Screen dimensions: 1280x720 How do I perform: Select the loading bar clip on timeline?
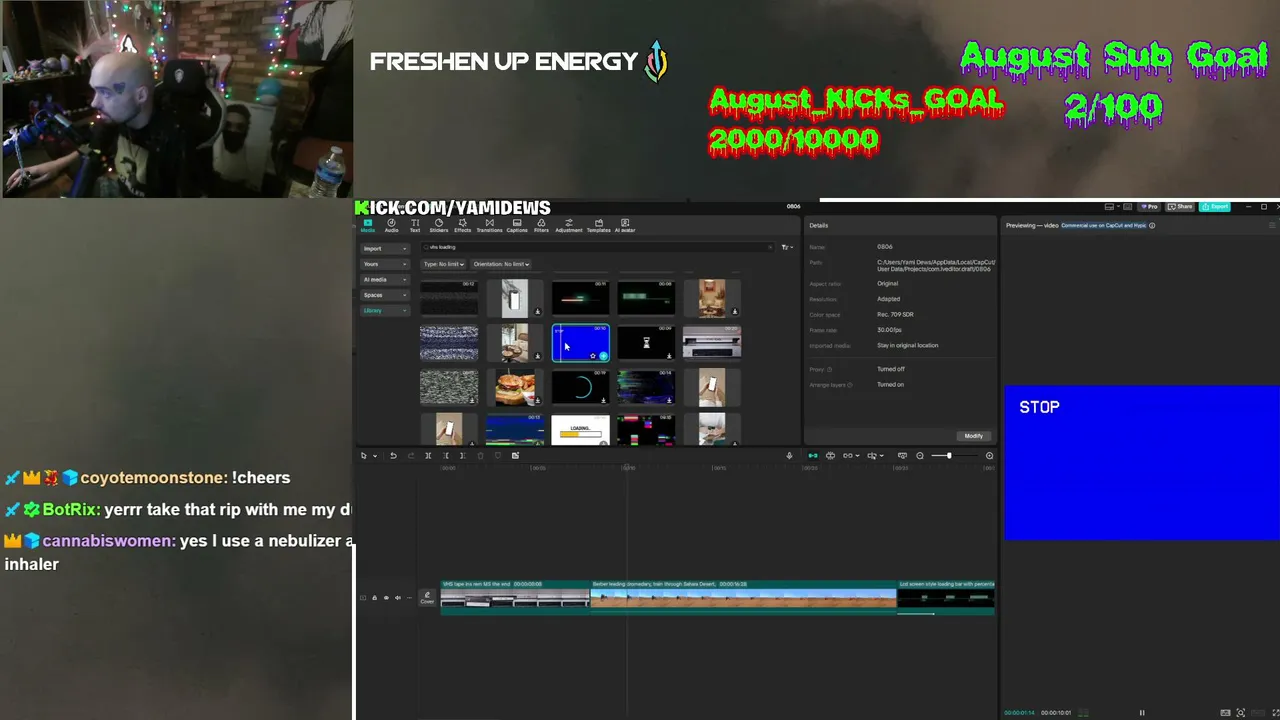(x=946, y=596)
